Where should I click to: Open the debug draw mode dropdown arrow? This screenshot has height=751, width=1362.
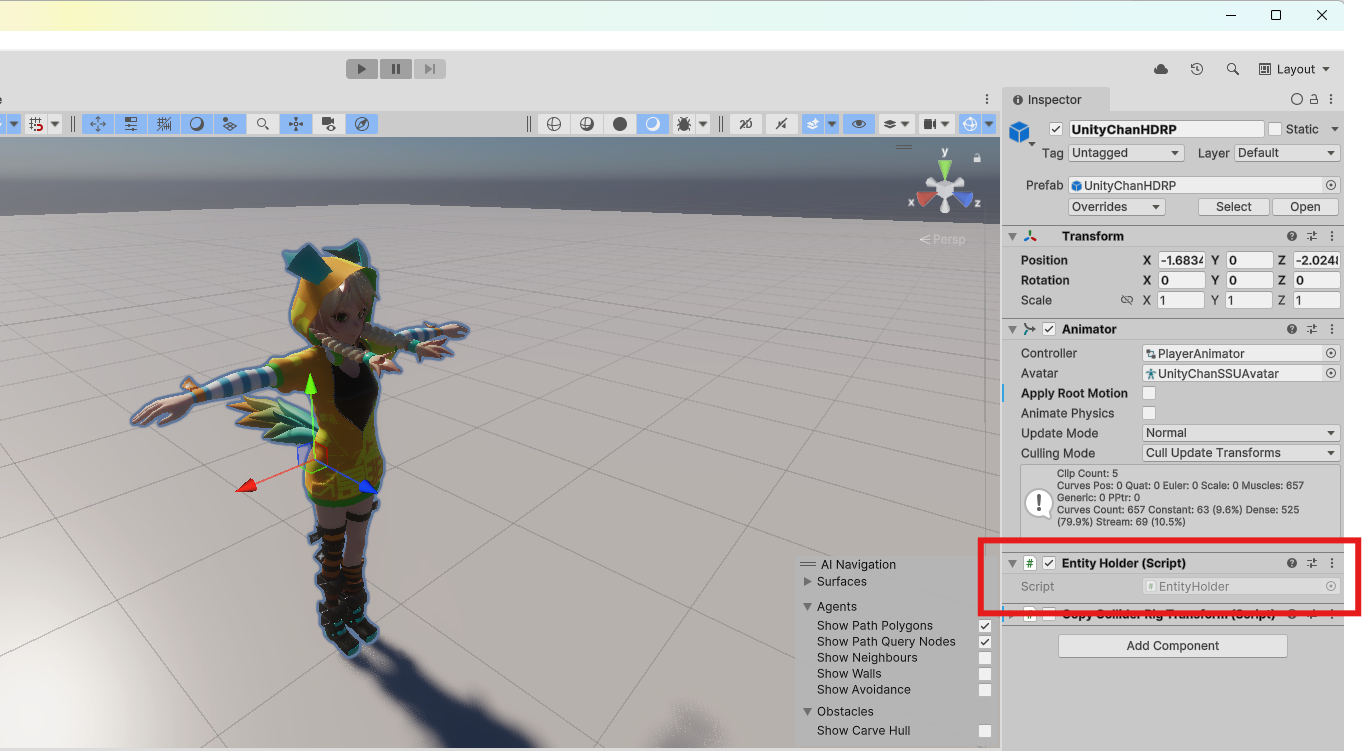(x=703, y=124)
